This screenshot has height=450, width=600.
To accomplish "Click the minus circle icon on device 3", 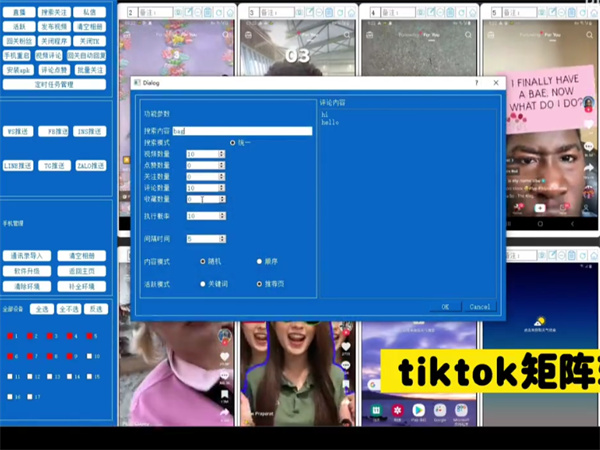I will click(319, 12).
